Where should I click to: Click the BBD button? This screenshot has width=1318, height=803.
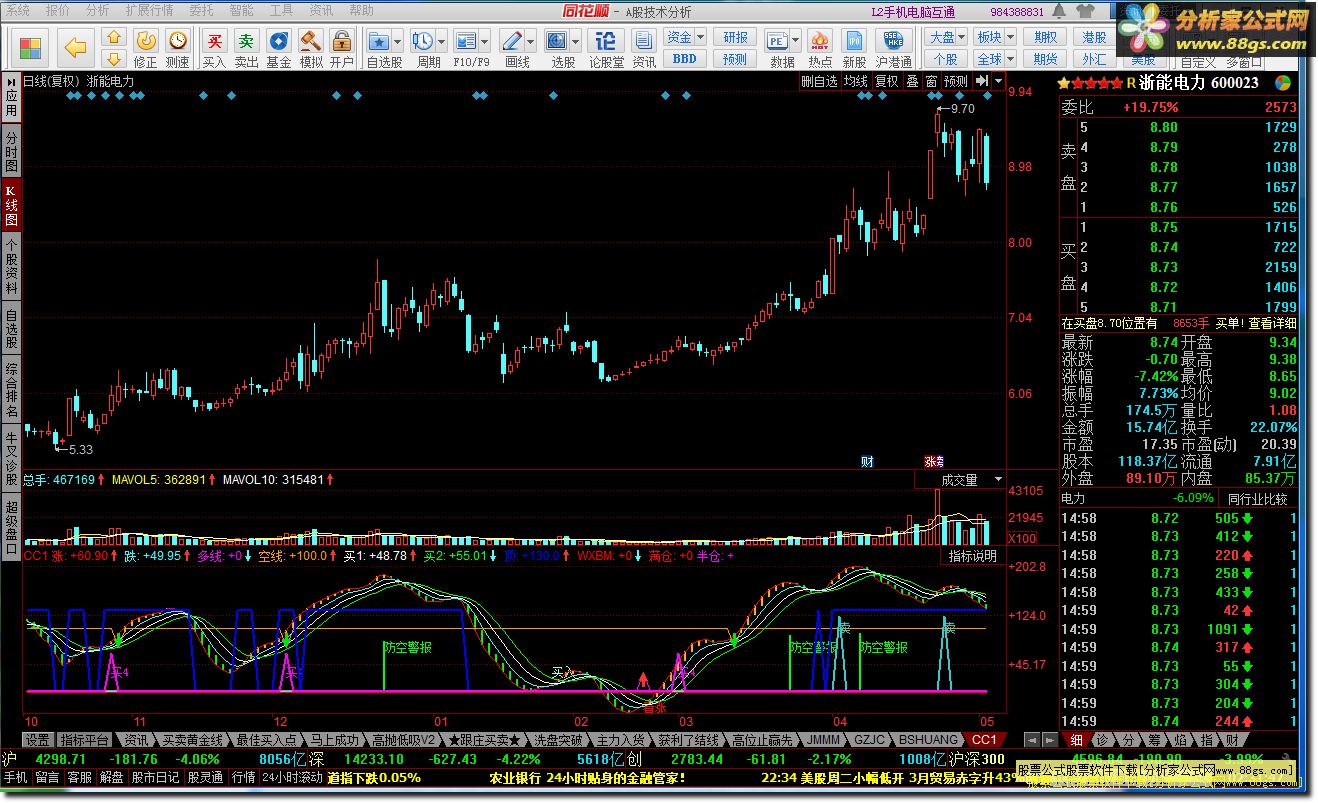coord(685,59)
